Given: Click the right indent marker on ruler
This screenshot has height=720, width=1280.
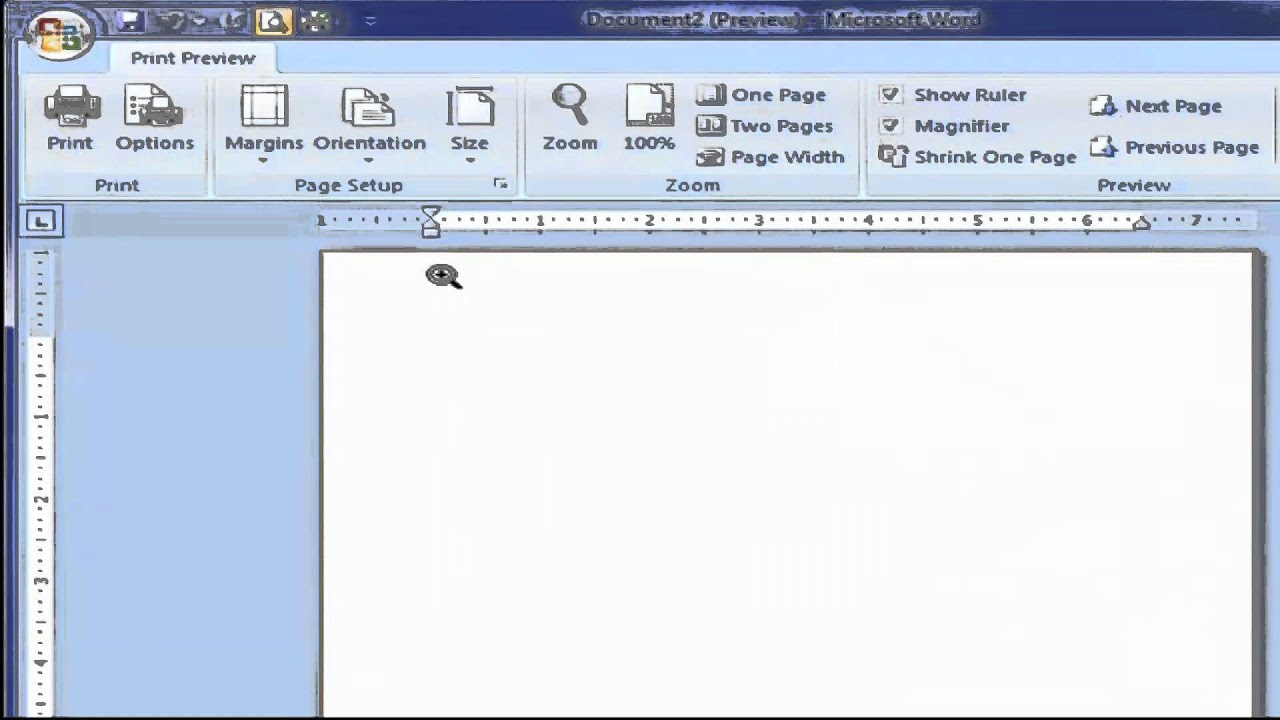Looking at the screenshot, I should point(1141,224).
